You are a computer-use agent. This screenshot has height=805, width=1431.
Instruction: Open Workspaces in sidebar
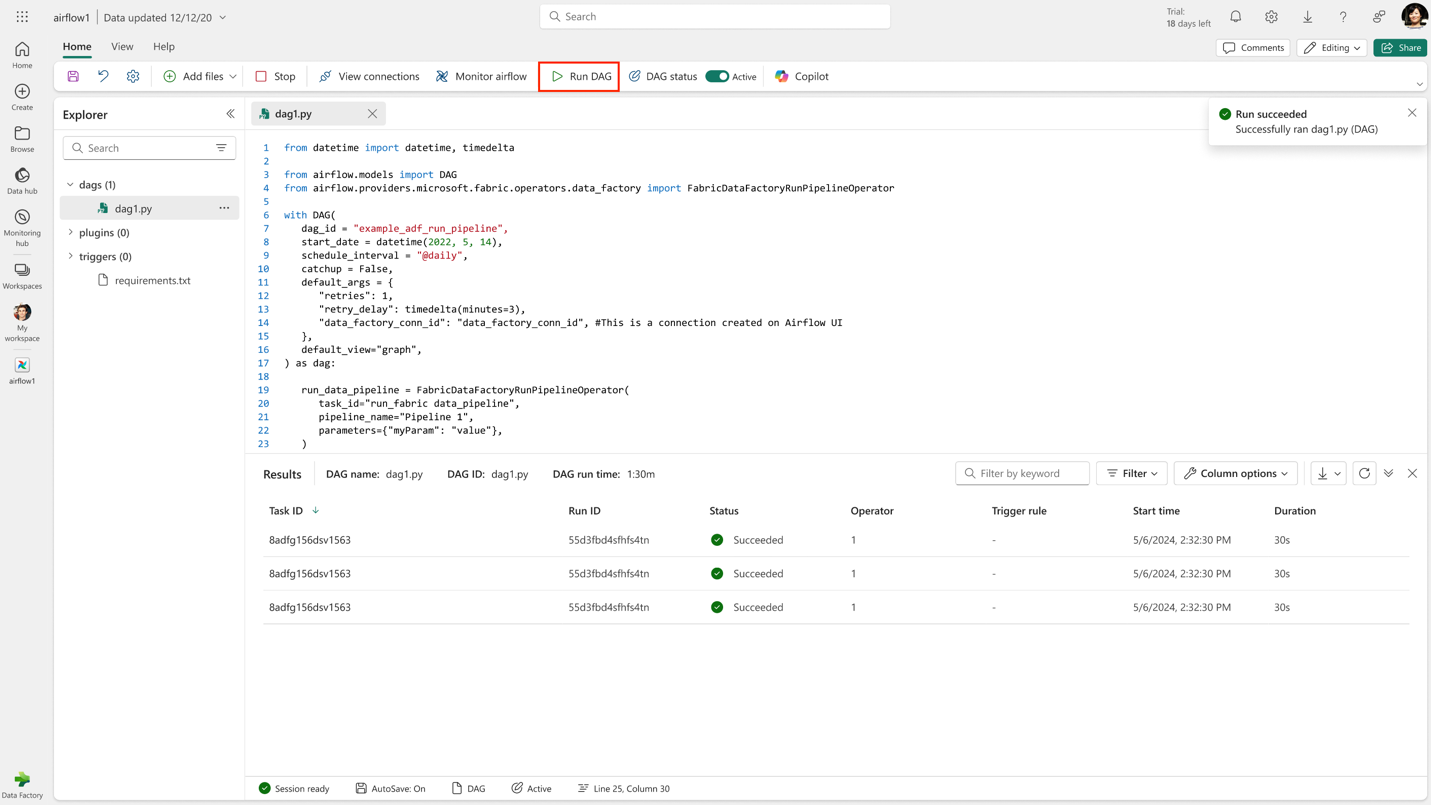tap(22, 276)
